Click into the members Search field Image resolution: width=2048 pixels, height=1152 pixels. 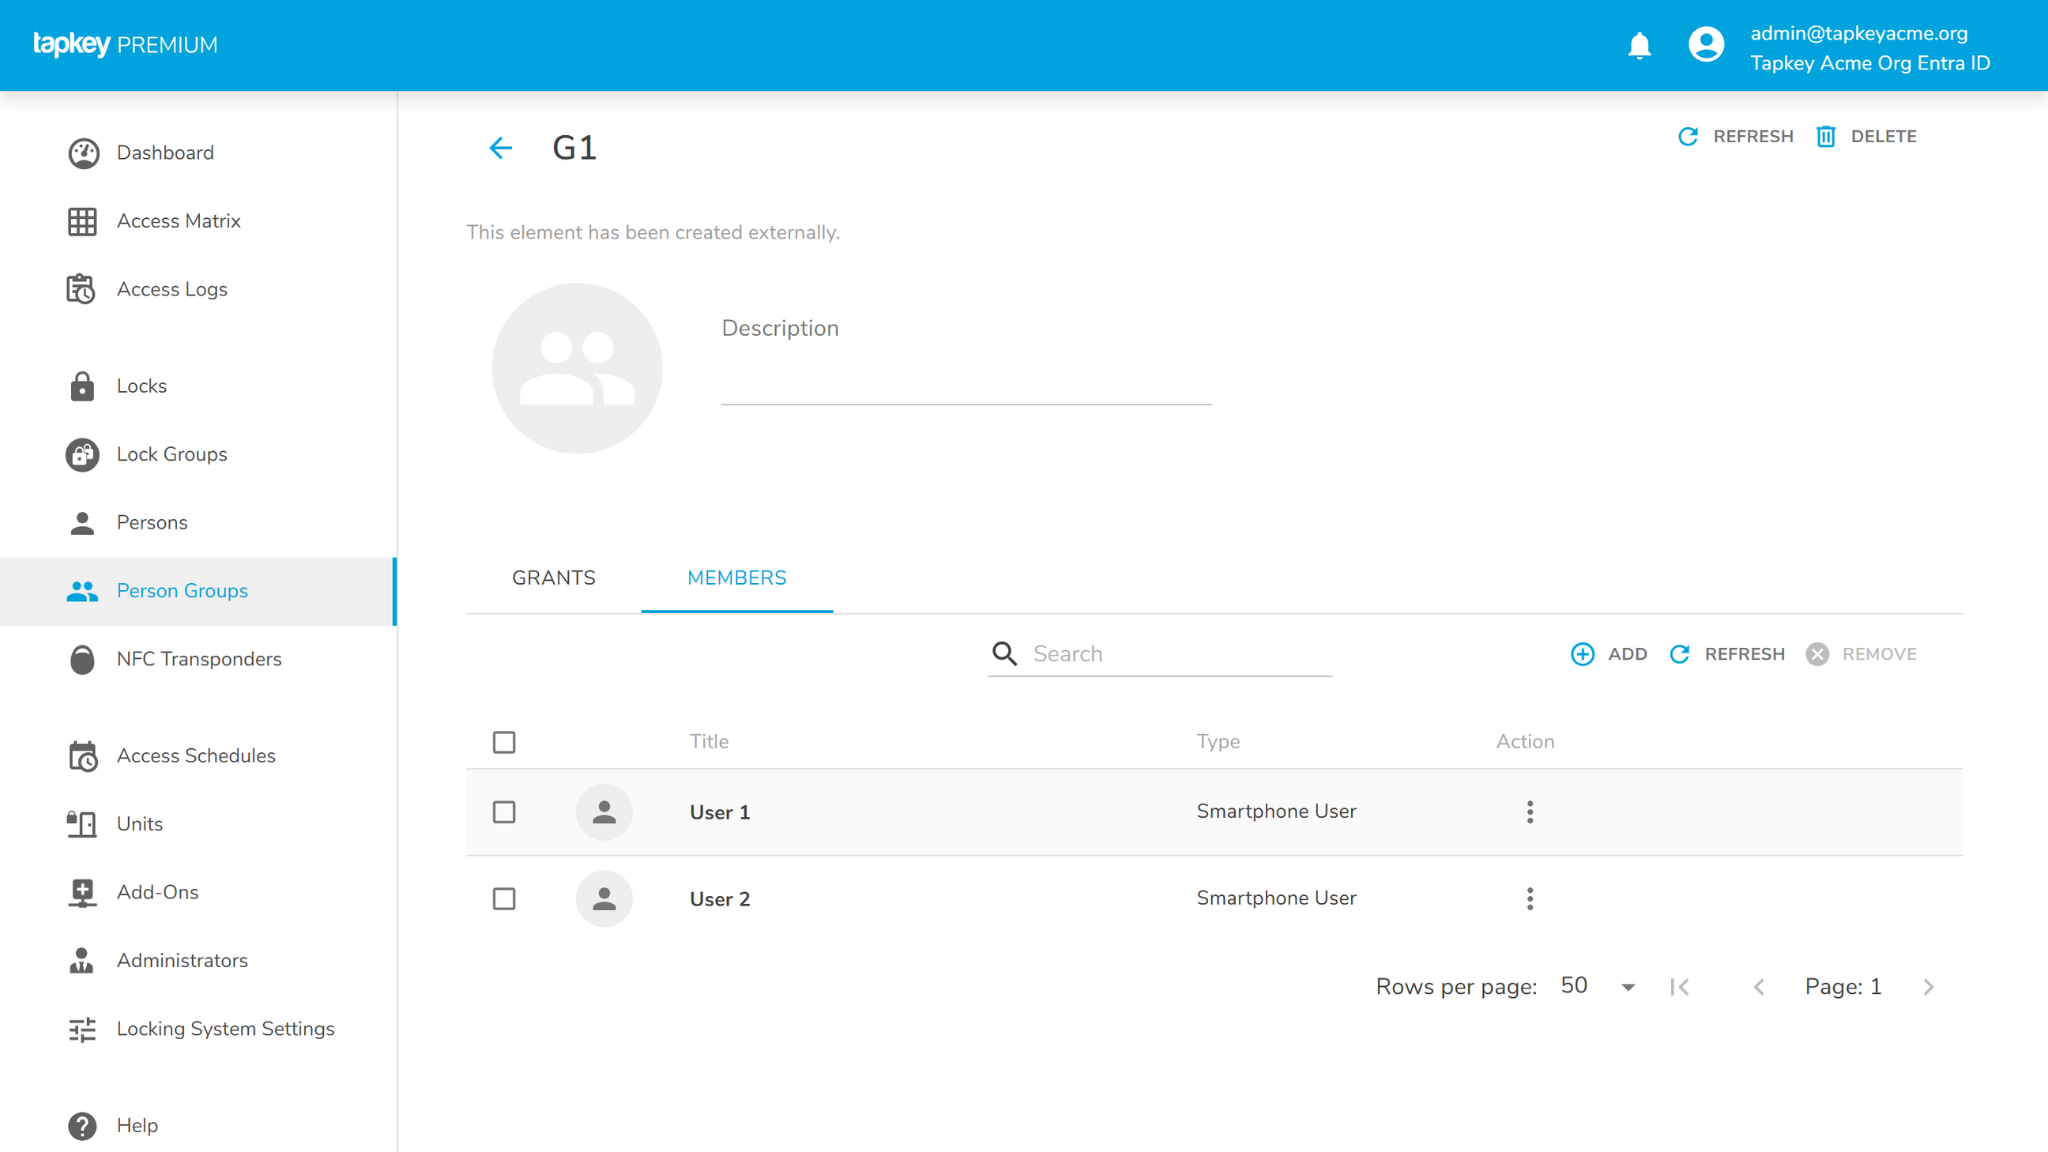(x=1178, y=654)
